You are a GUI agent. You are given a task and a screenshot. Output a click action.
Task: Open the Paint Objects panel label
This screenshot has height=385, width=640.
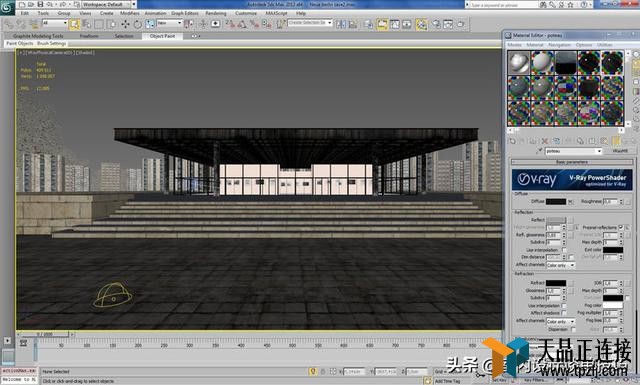pos(20,43)
